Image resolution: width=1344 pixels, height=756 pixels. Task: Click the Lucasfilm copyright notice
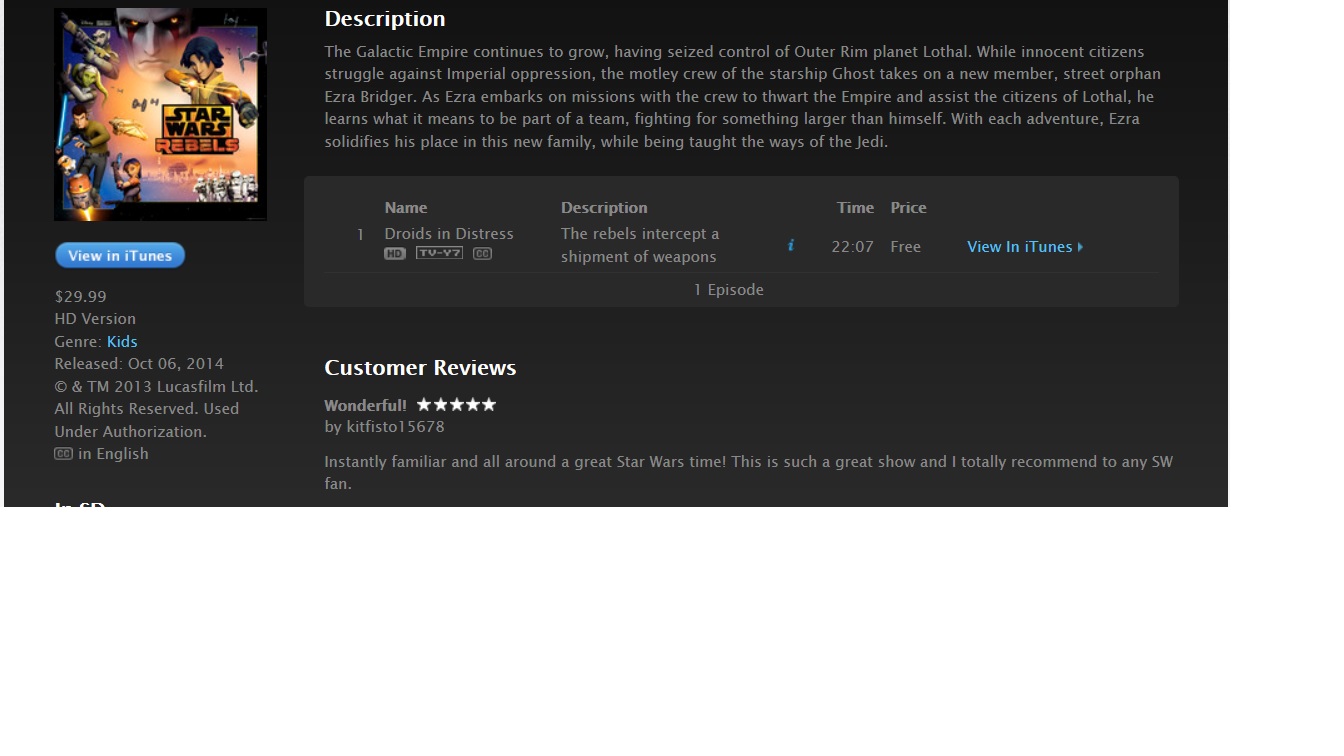tap(156, 409)
